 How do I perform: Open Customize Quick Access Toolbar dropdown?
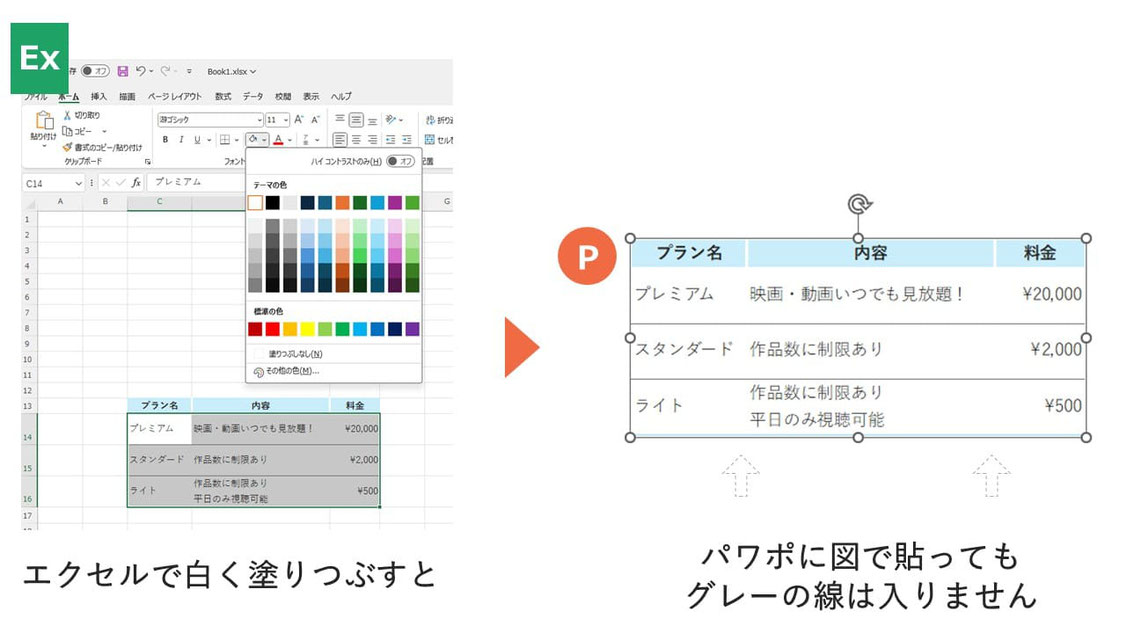pos(189,71)
